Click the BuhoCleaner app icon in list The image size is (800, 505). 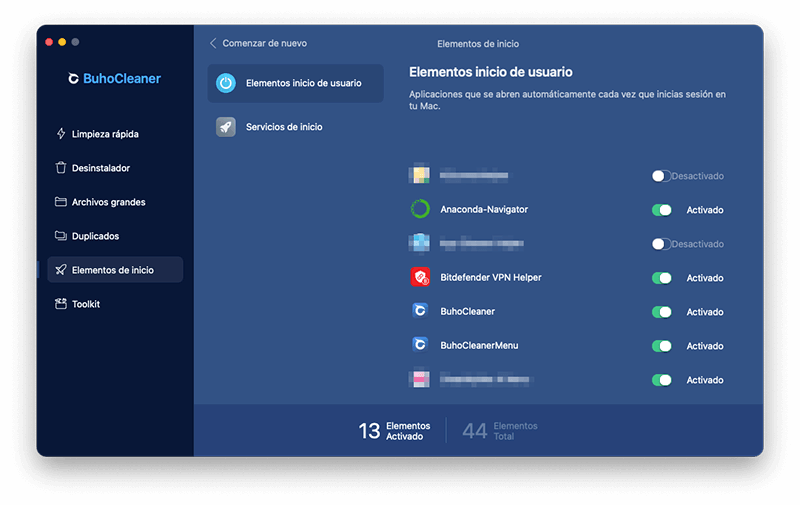(420, 311)
